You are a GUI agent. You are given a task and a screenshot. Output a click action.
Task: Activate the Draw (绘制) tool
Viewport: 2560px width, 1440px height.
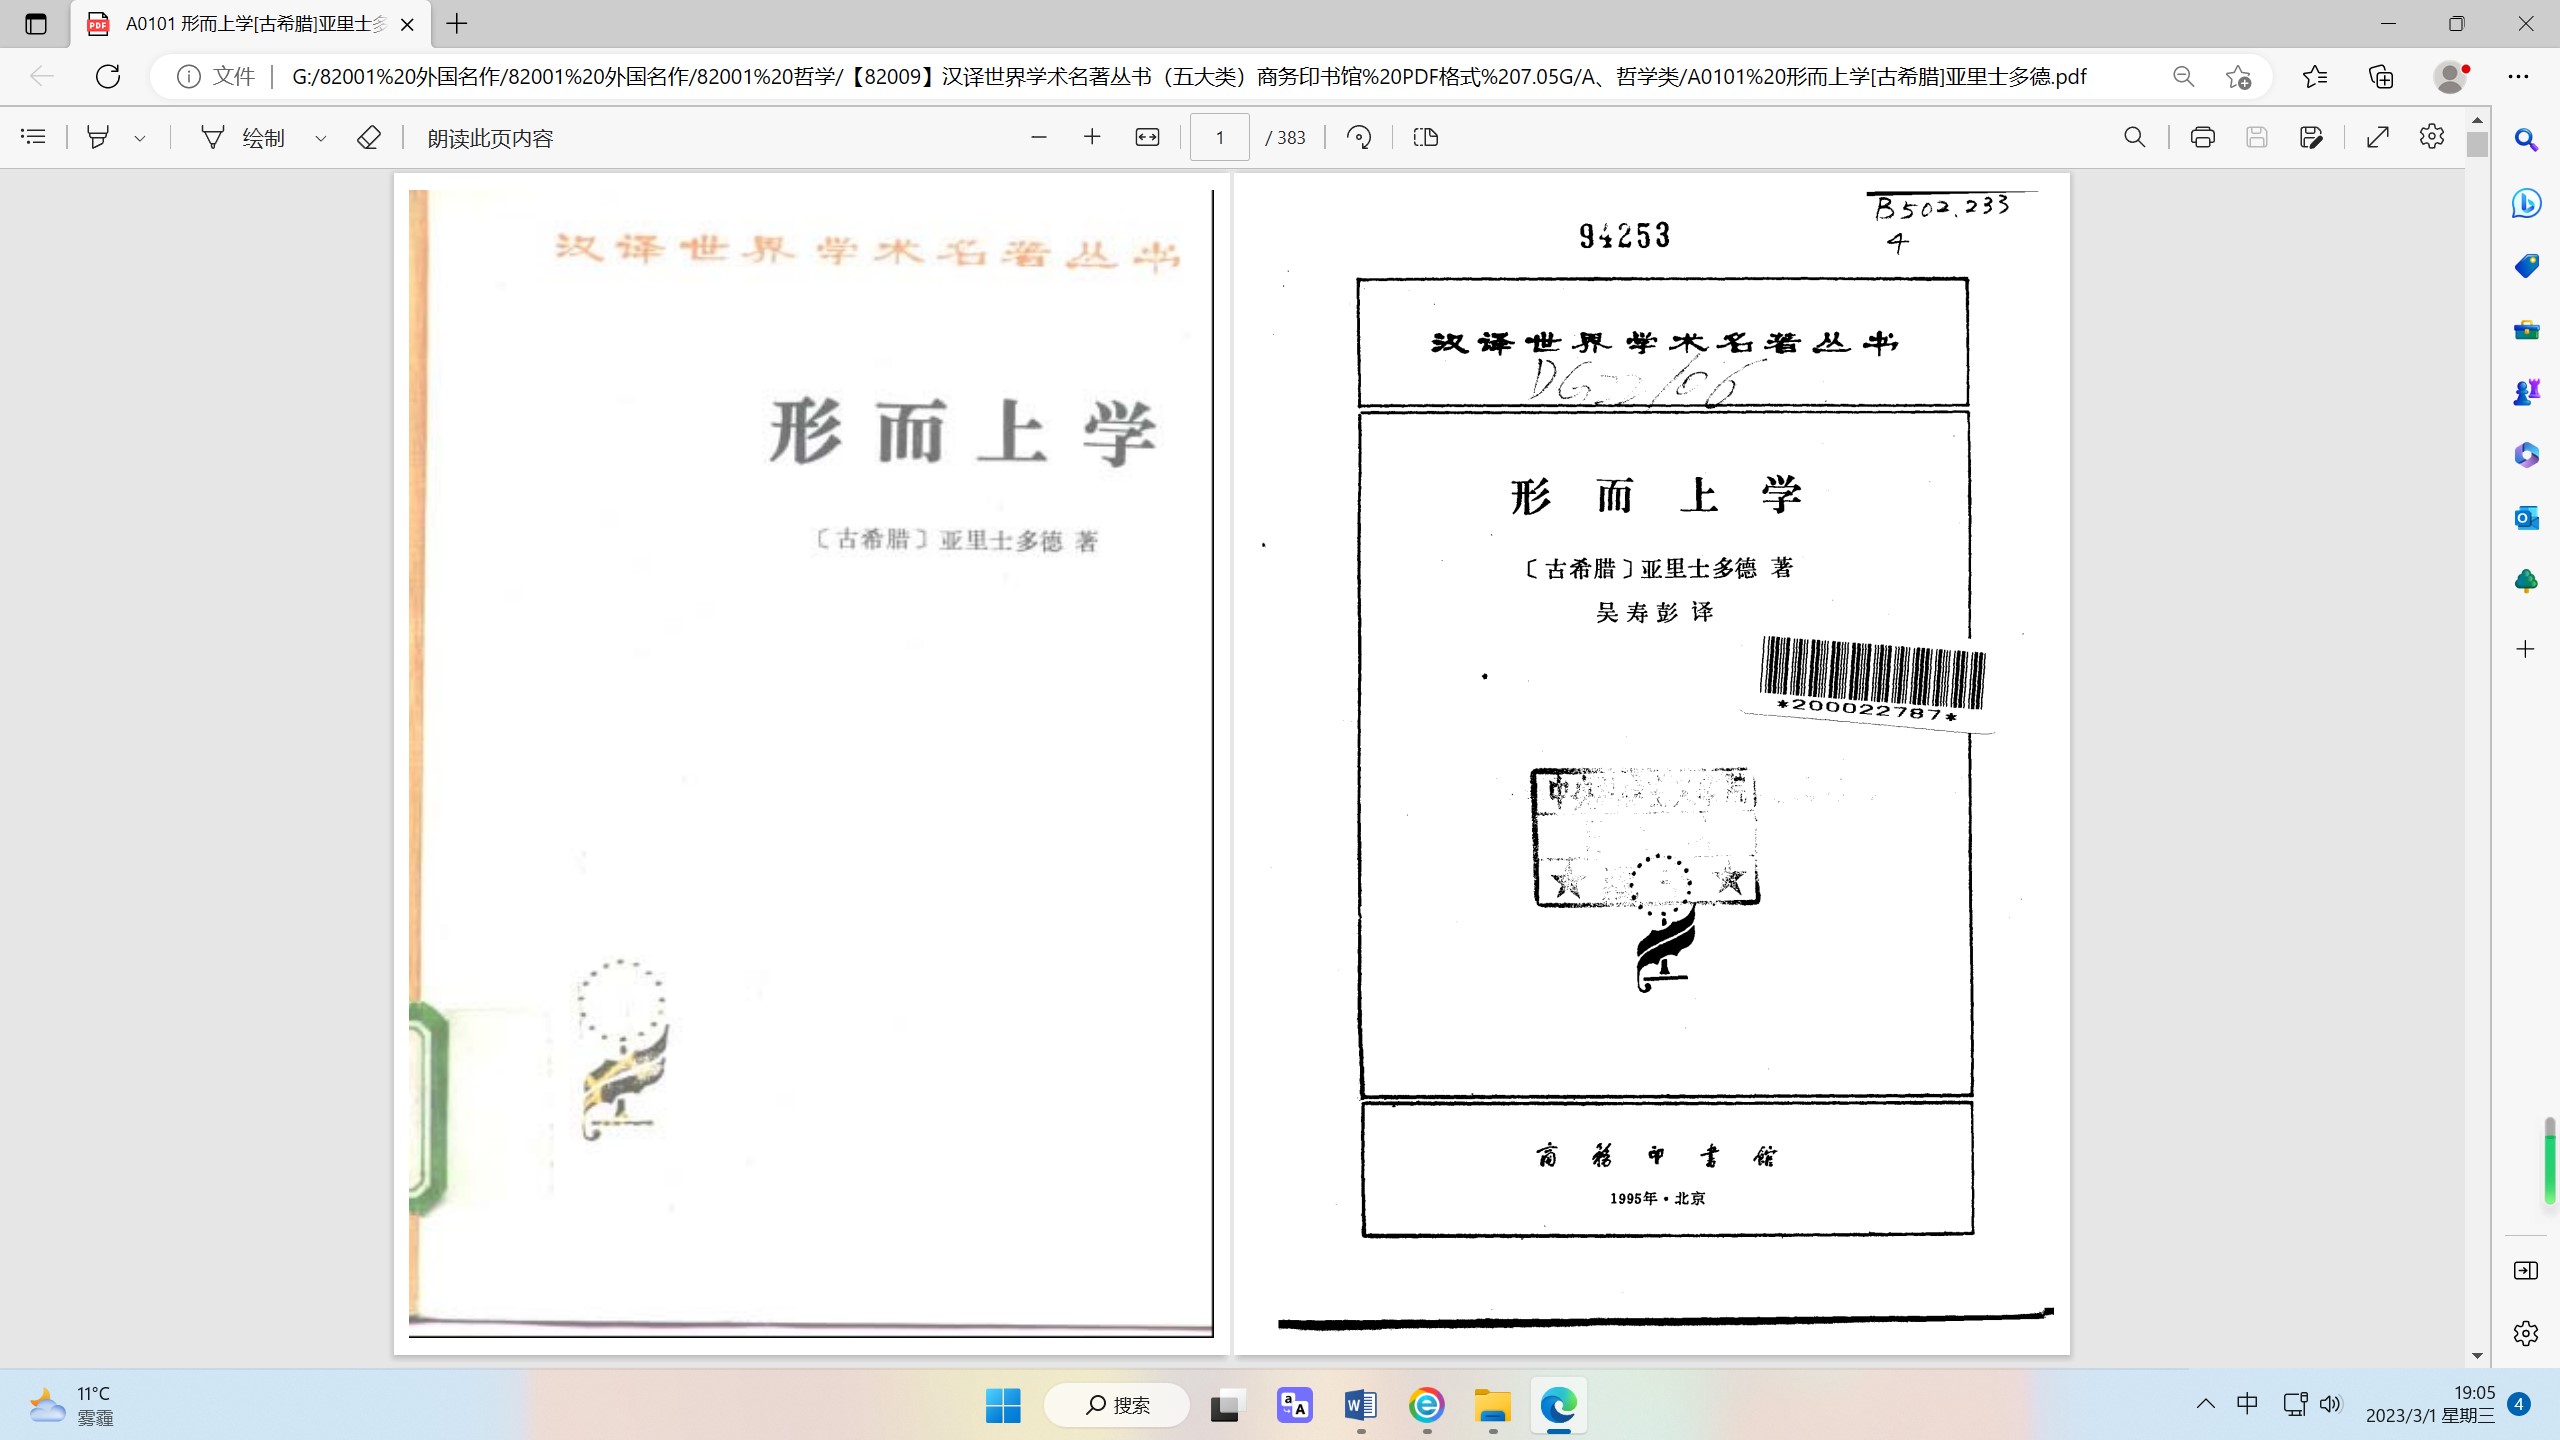244,137
